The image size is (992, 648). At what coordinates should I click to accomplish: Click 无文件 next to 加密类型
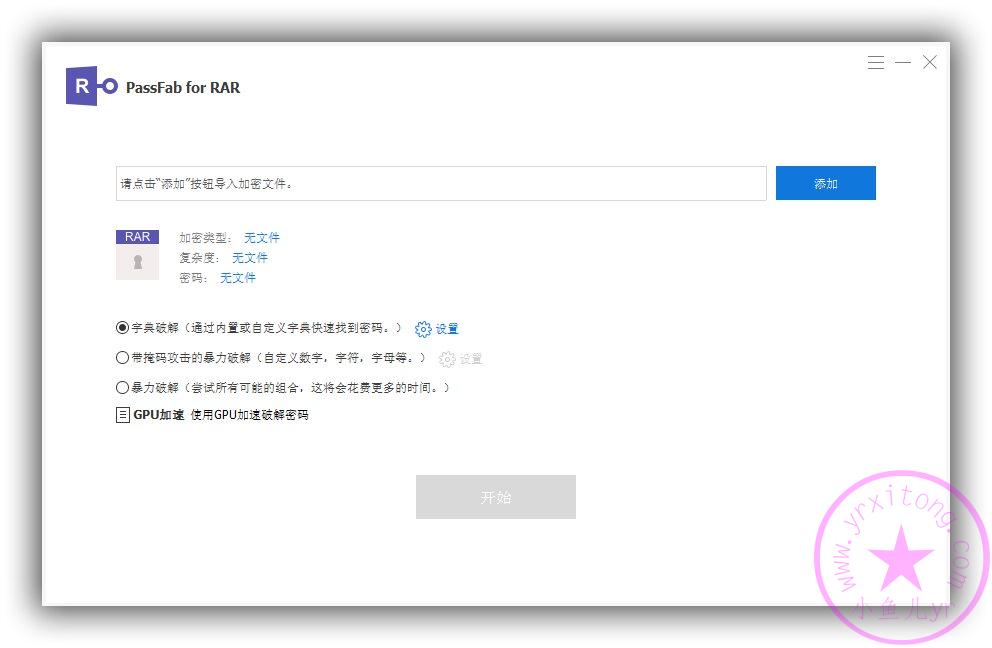[x=262, y=238]
